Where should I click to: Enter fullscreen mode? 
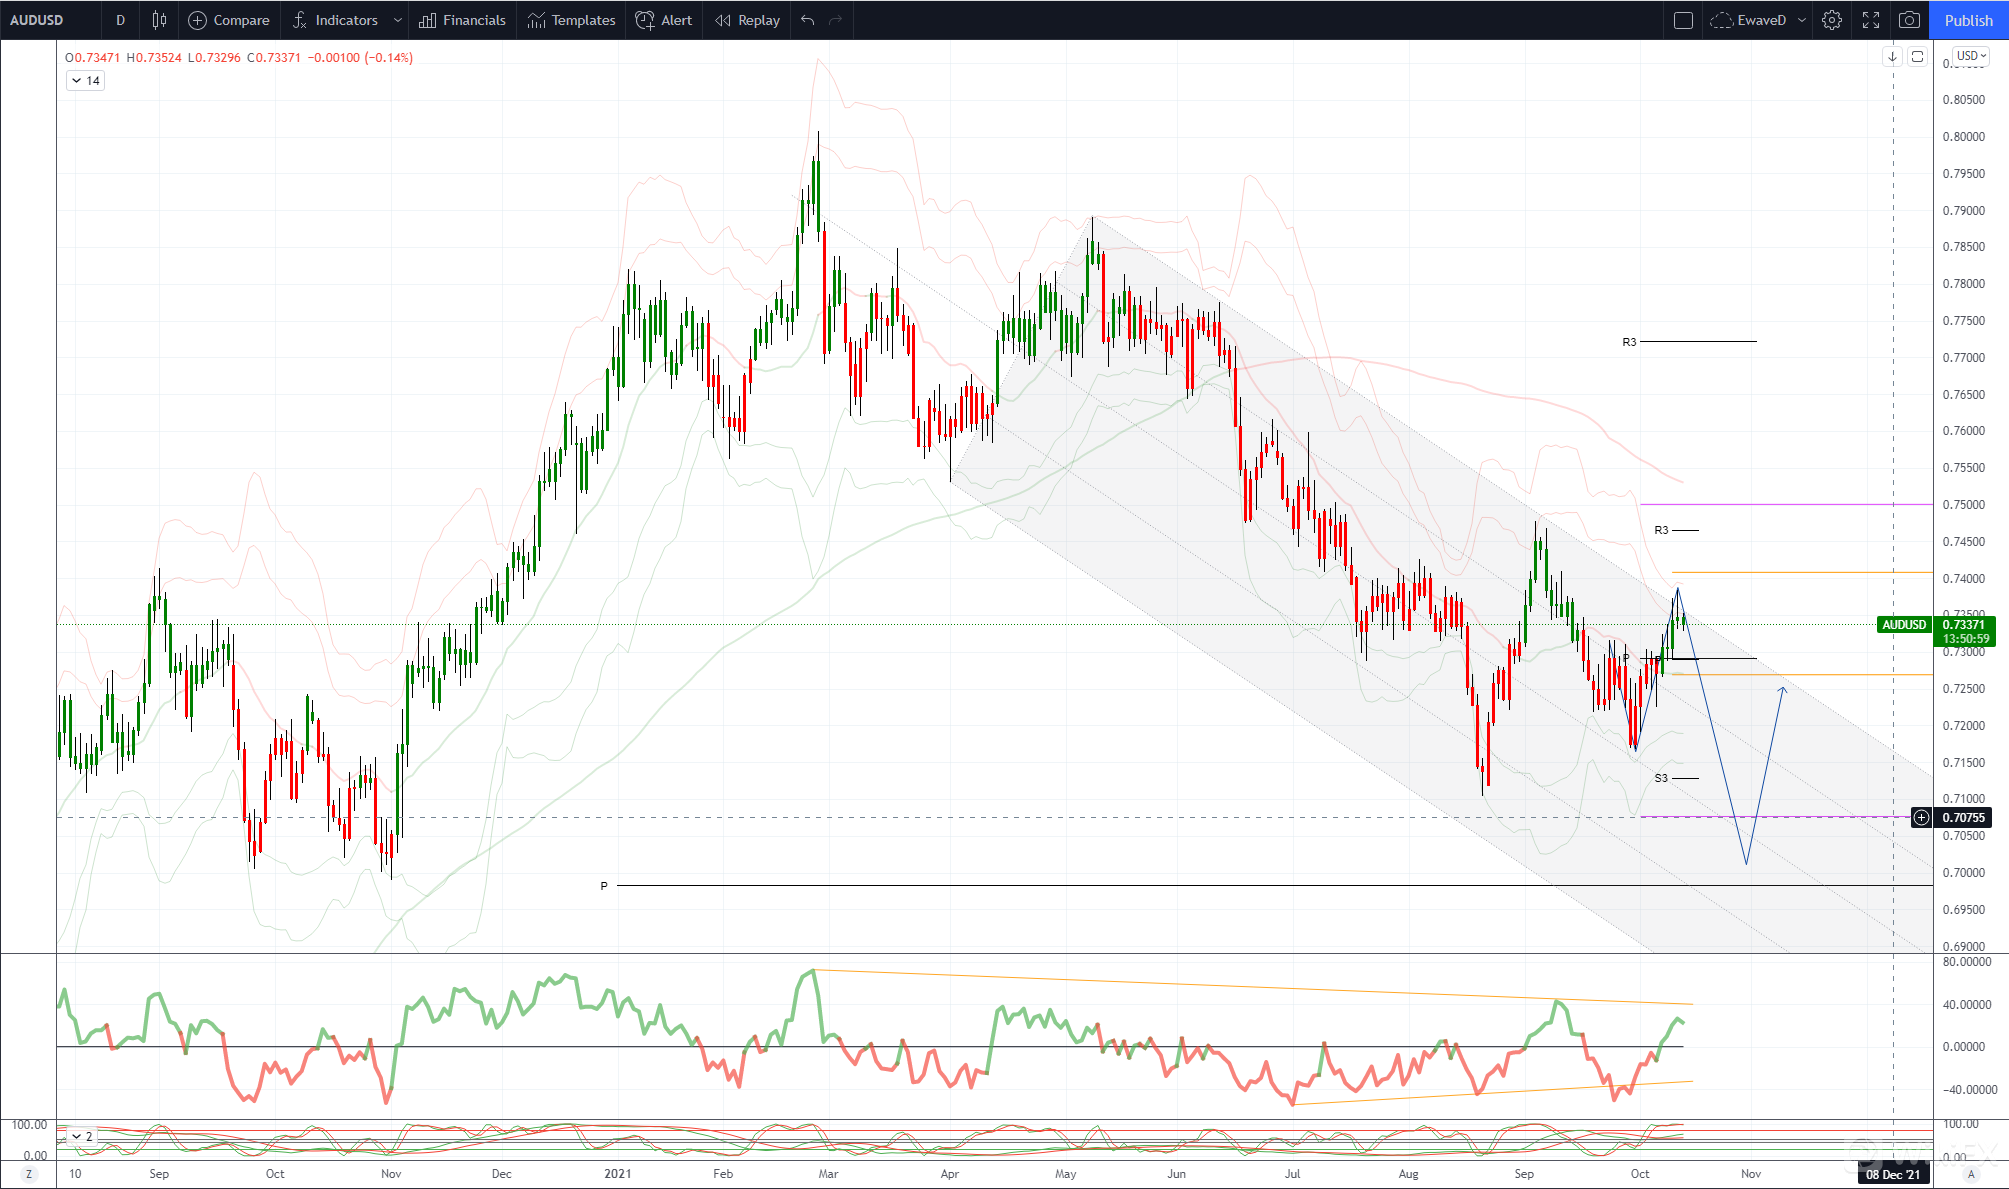coord(1871,20)
